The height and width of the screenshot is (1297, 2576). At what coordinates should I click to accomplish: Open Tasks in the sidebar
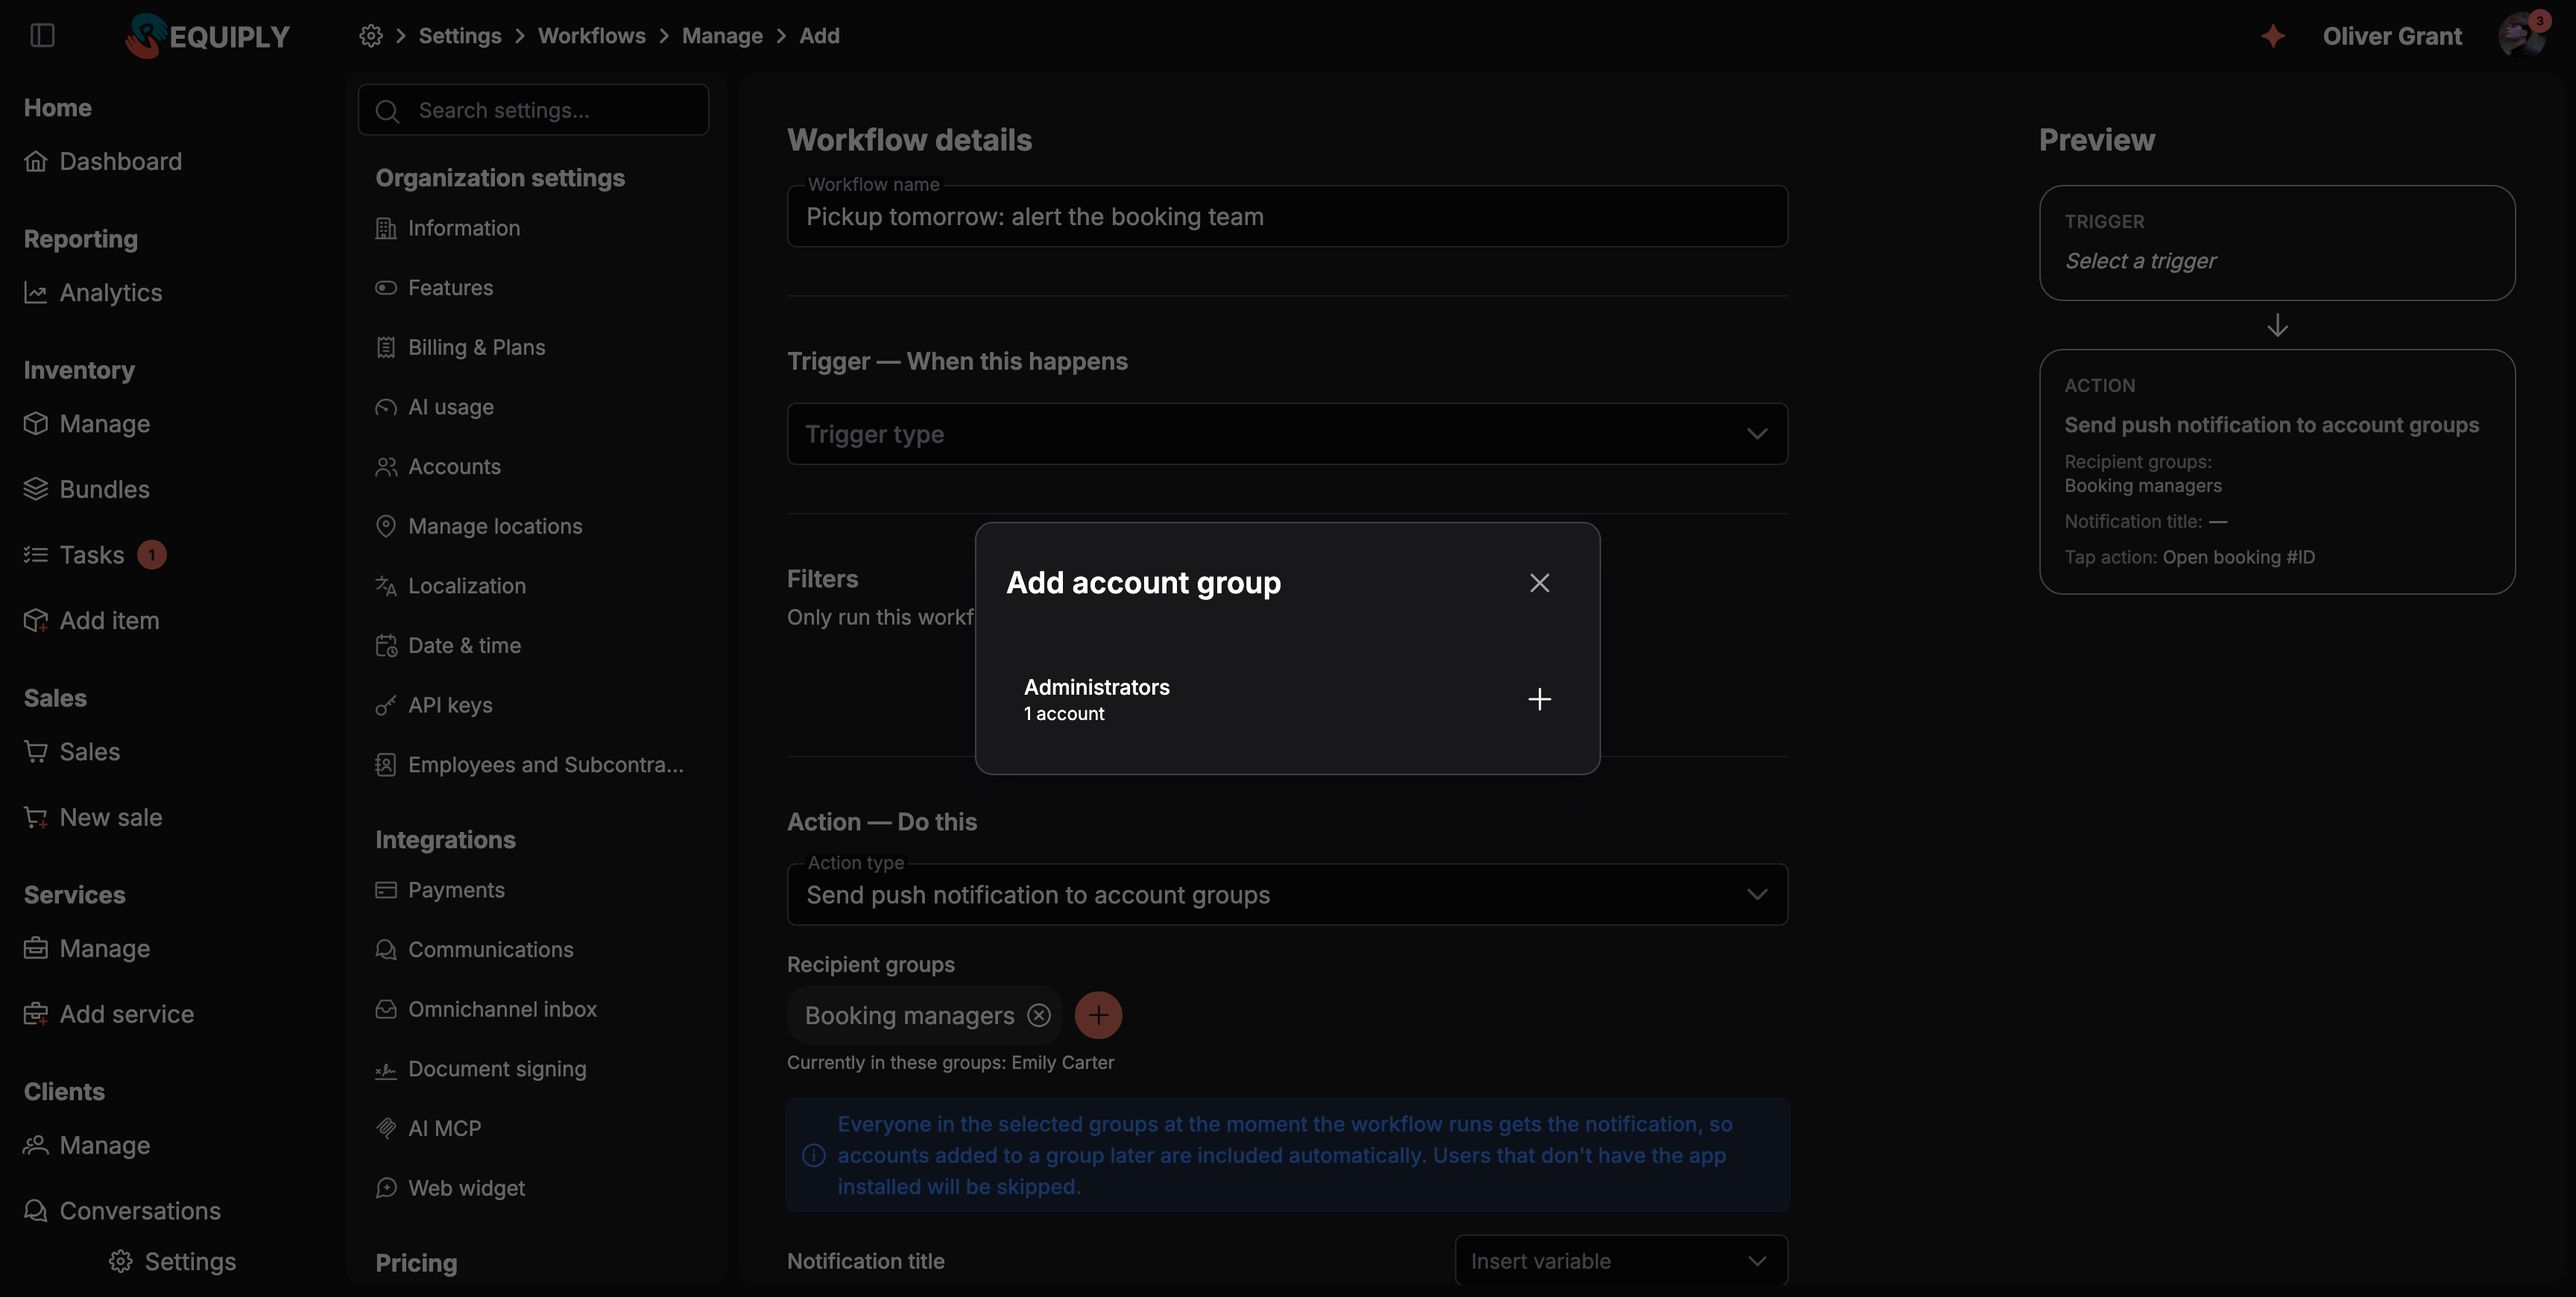coord(94,554)
